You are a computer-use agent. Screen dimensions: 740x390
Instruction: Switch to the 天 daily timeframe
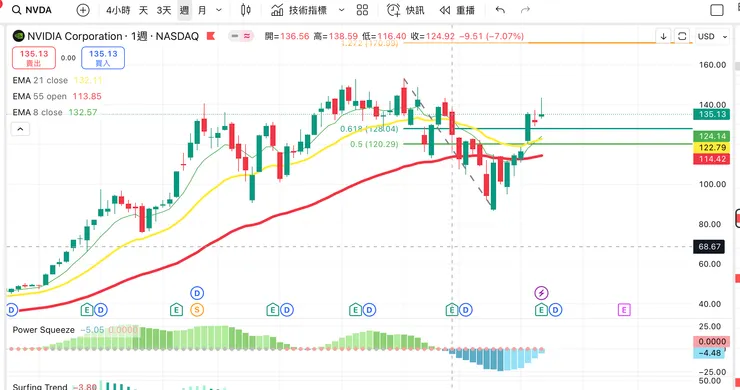[143, 10]
